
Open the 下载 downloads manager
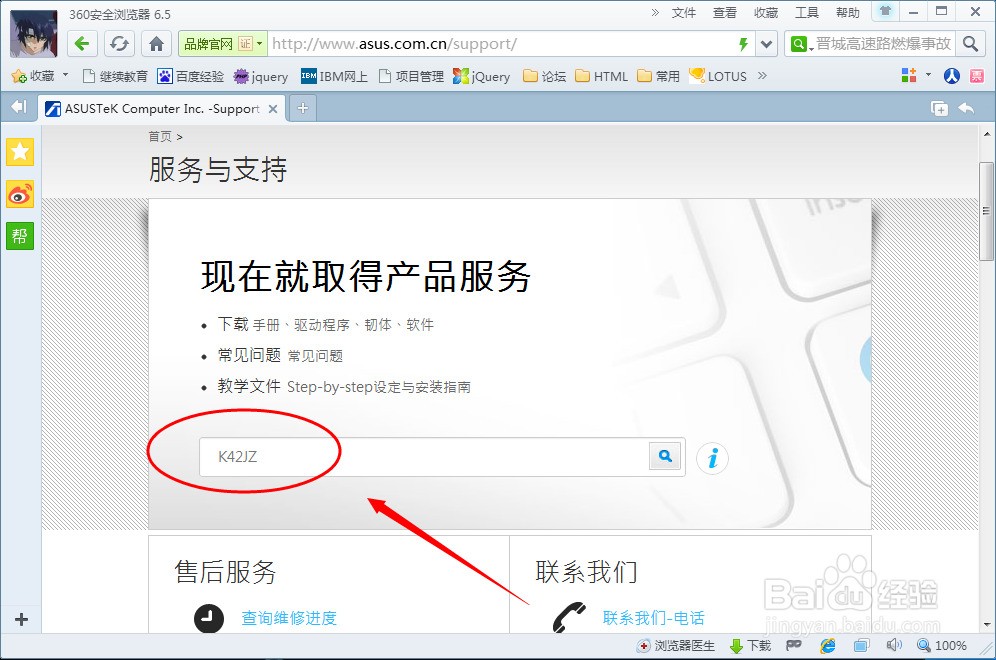click(750, 646)
